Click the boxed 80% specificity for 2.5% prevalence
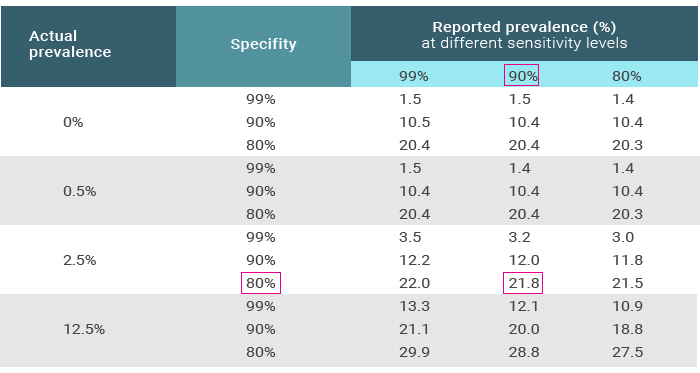Image resolution: width=700 pixels, height=373 pixels. pos(261,283)
